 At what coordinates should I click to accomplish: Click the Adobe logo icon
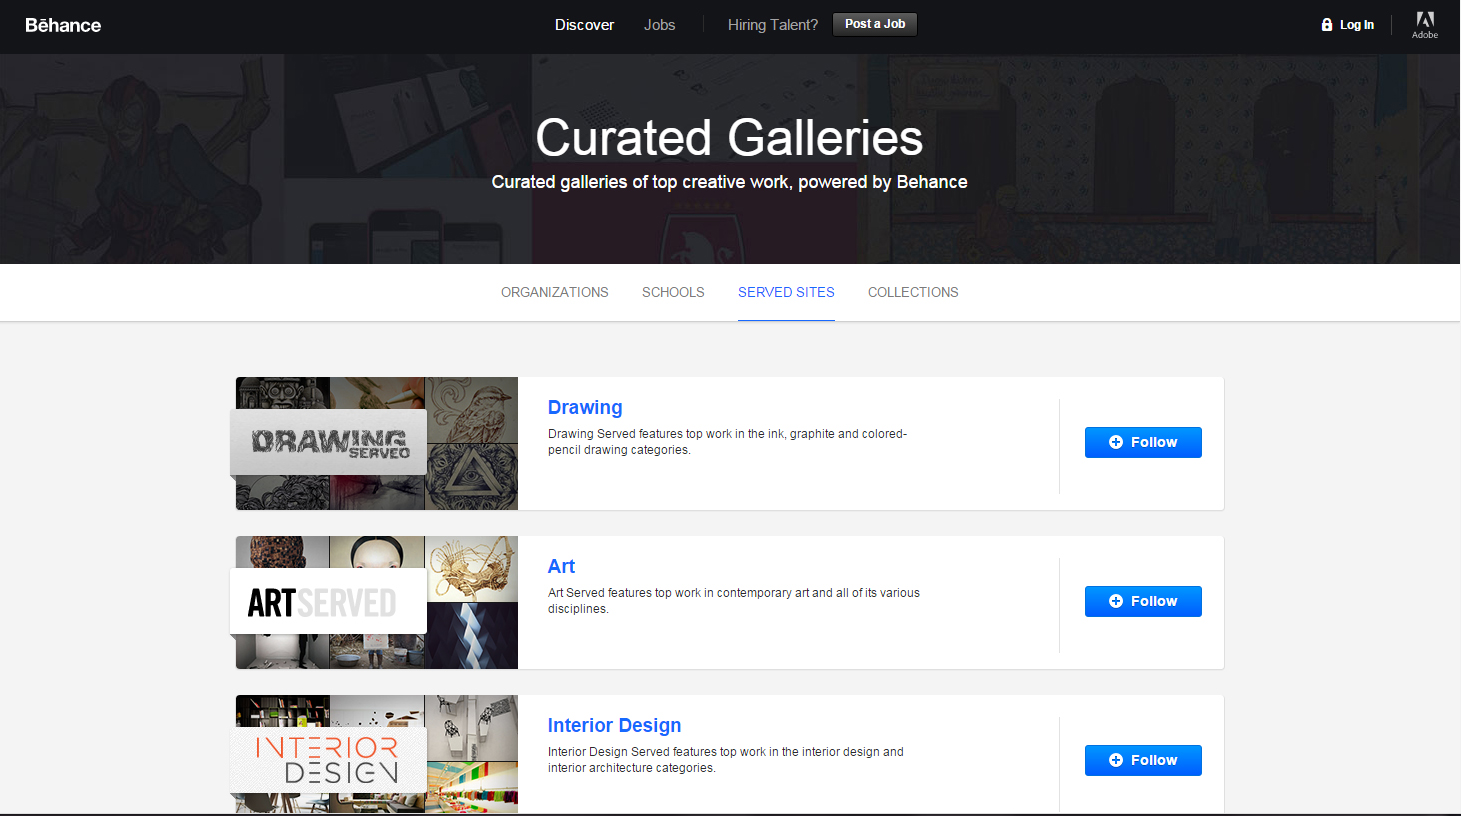tap(1424, 25)
